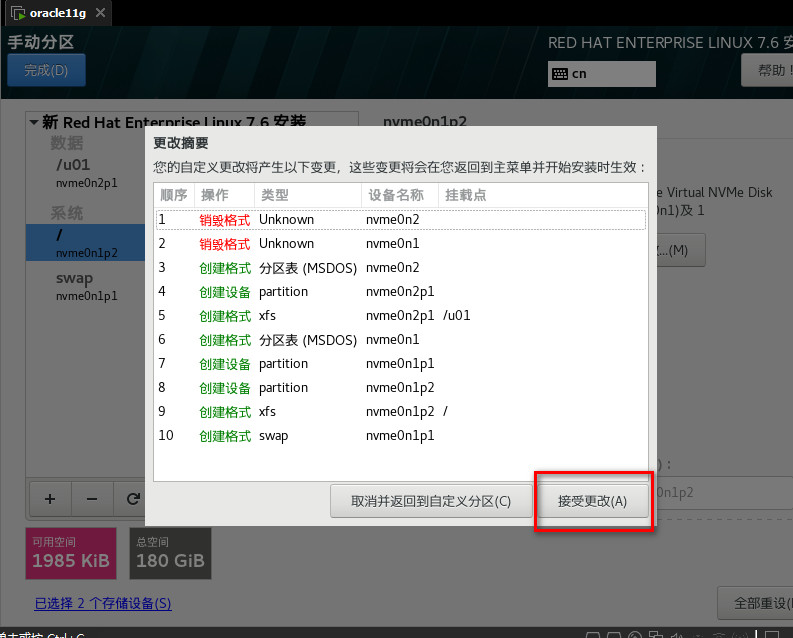Click 全部重设 reset all button
Image resolution: width=793 pixels, height=638 pixels.
point(756,603)
